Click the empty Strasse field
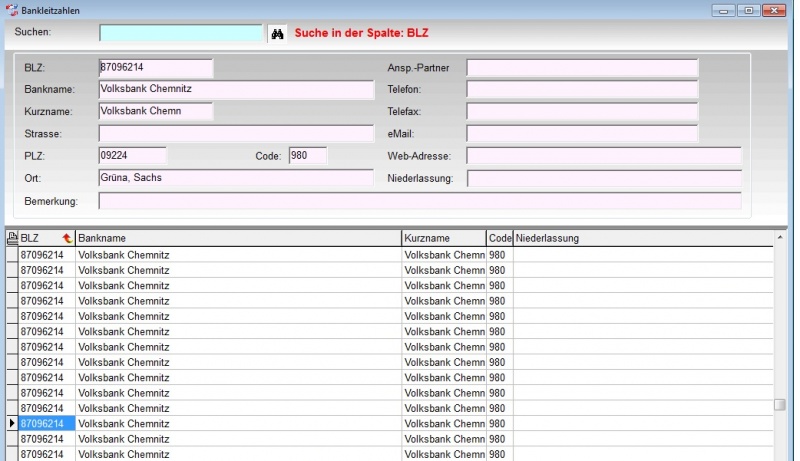Image resolution: width=800 pixels, height=461 pixels. [x=236, y=134]
